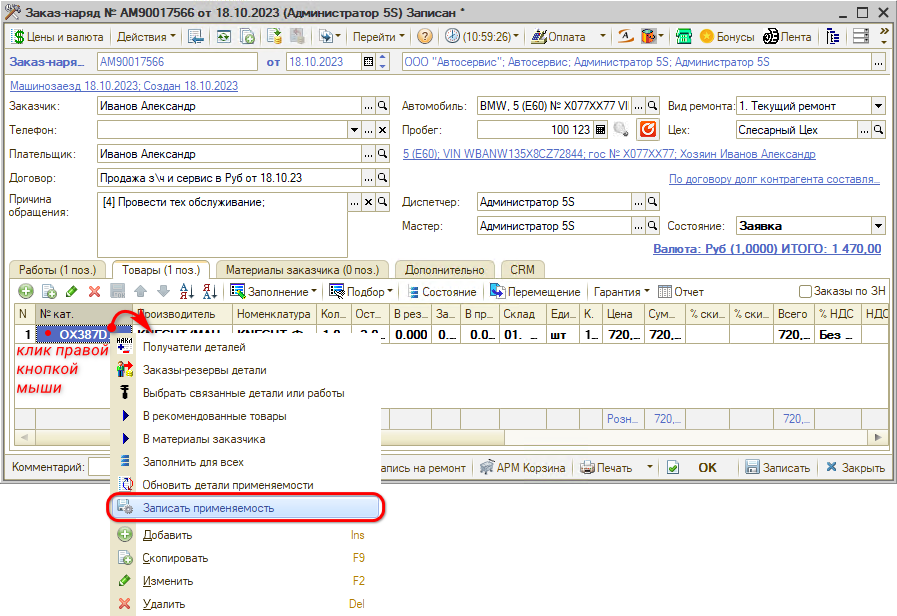
Task: Click into order number field АМ90017566
Action: (x=177, y=62)
